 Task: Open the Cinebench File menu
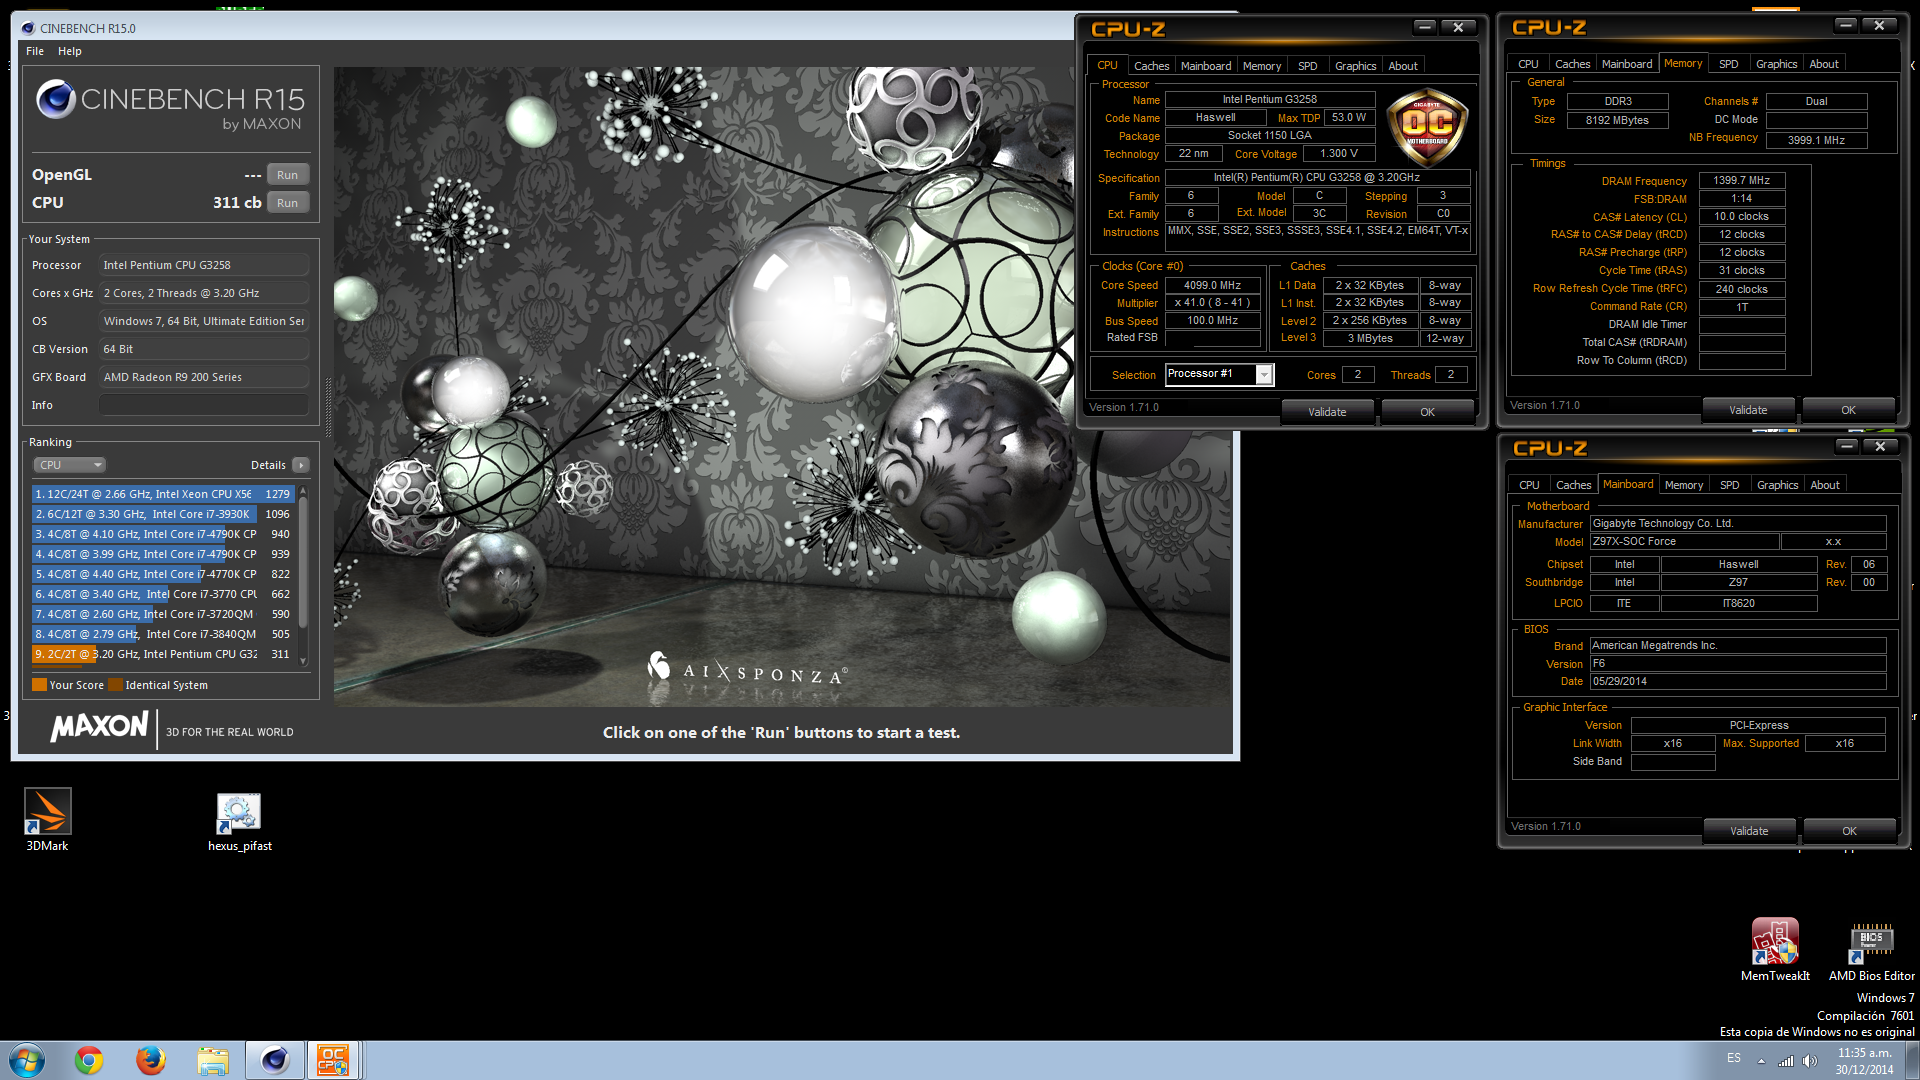35,51
